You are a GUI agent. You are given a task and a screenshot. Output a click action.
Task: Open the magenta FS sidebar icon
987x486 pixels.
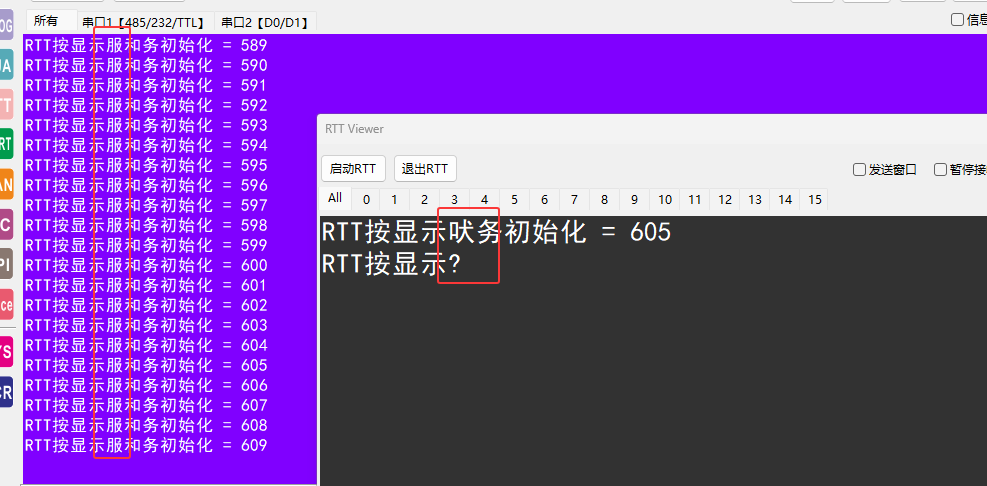coord(6,352)
